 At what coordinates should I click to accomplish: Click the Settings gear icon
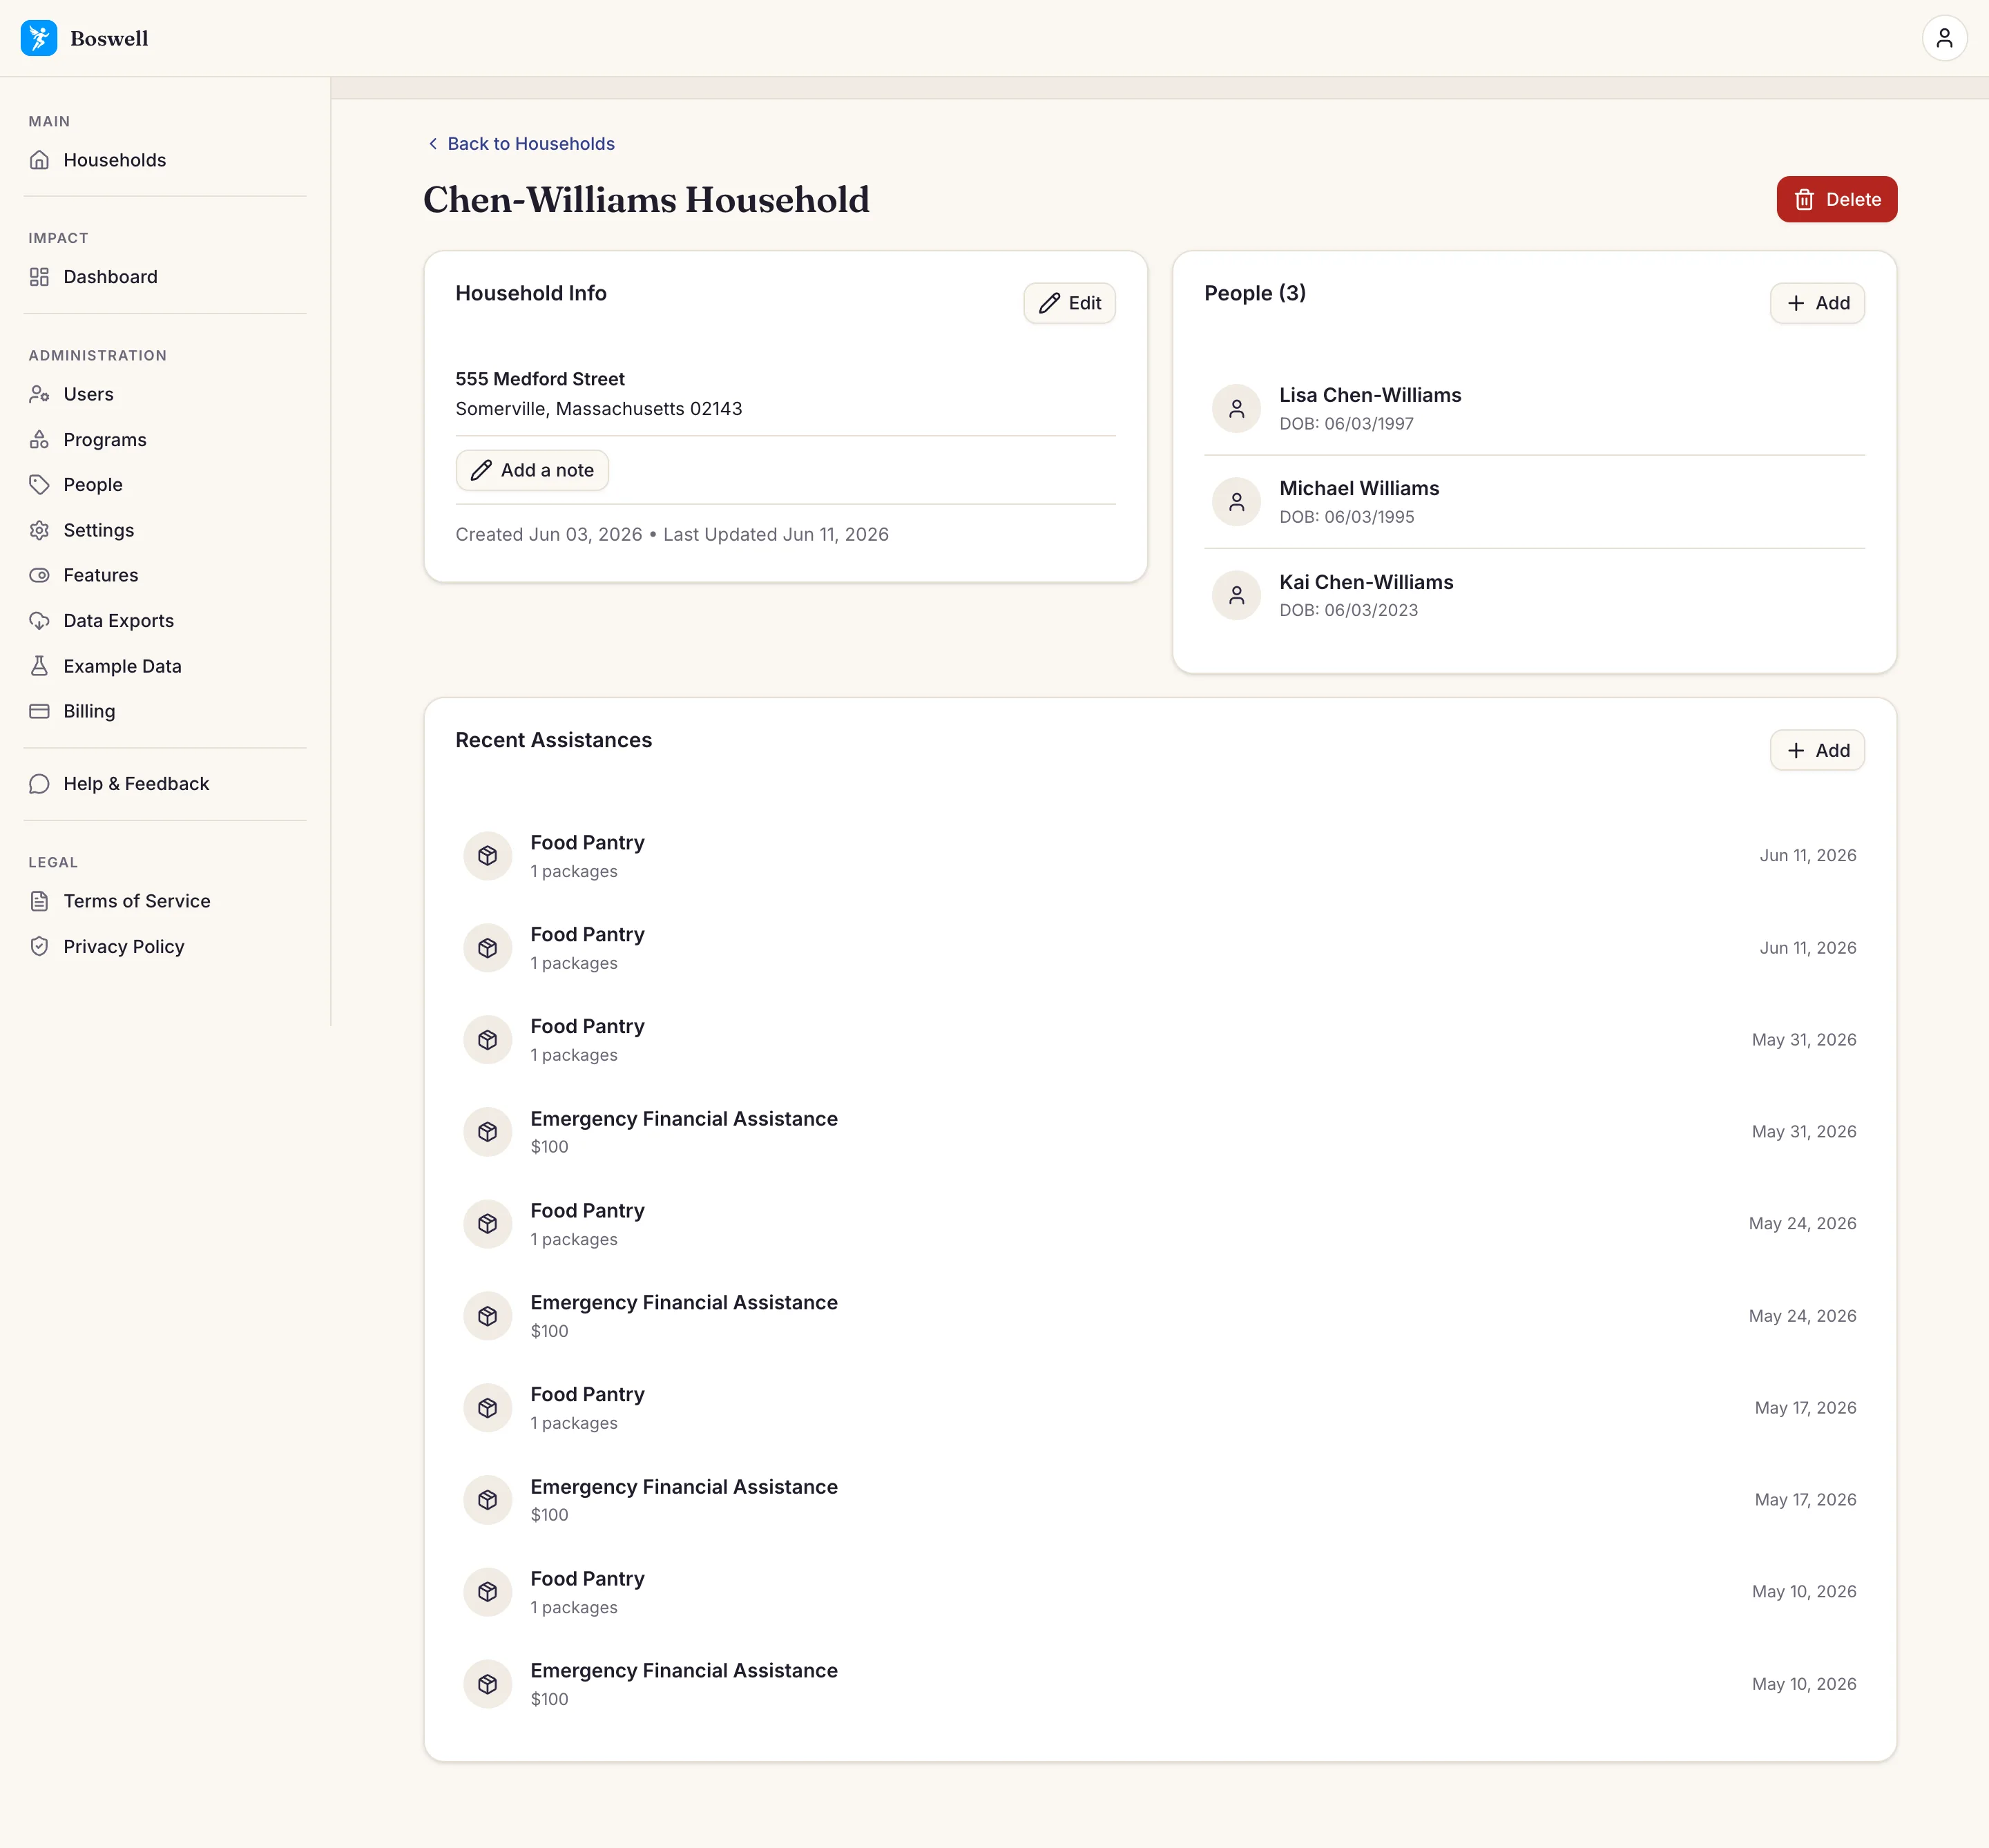pyautogui.click(x=39, y=530)
